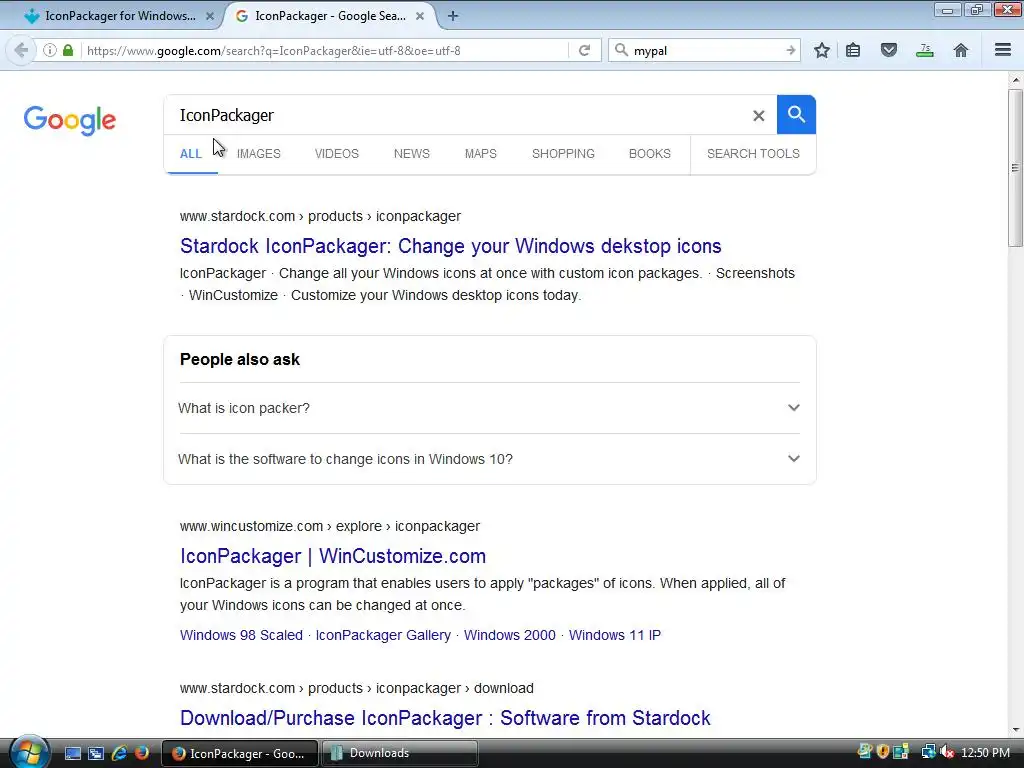Launch Internet Explorer from quick launch
This screenshot has width=1024, height=768.
click(119, 753)
